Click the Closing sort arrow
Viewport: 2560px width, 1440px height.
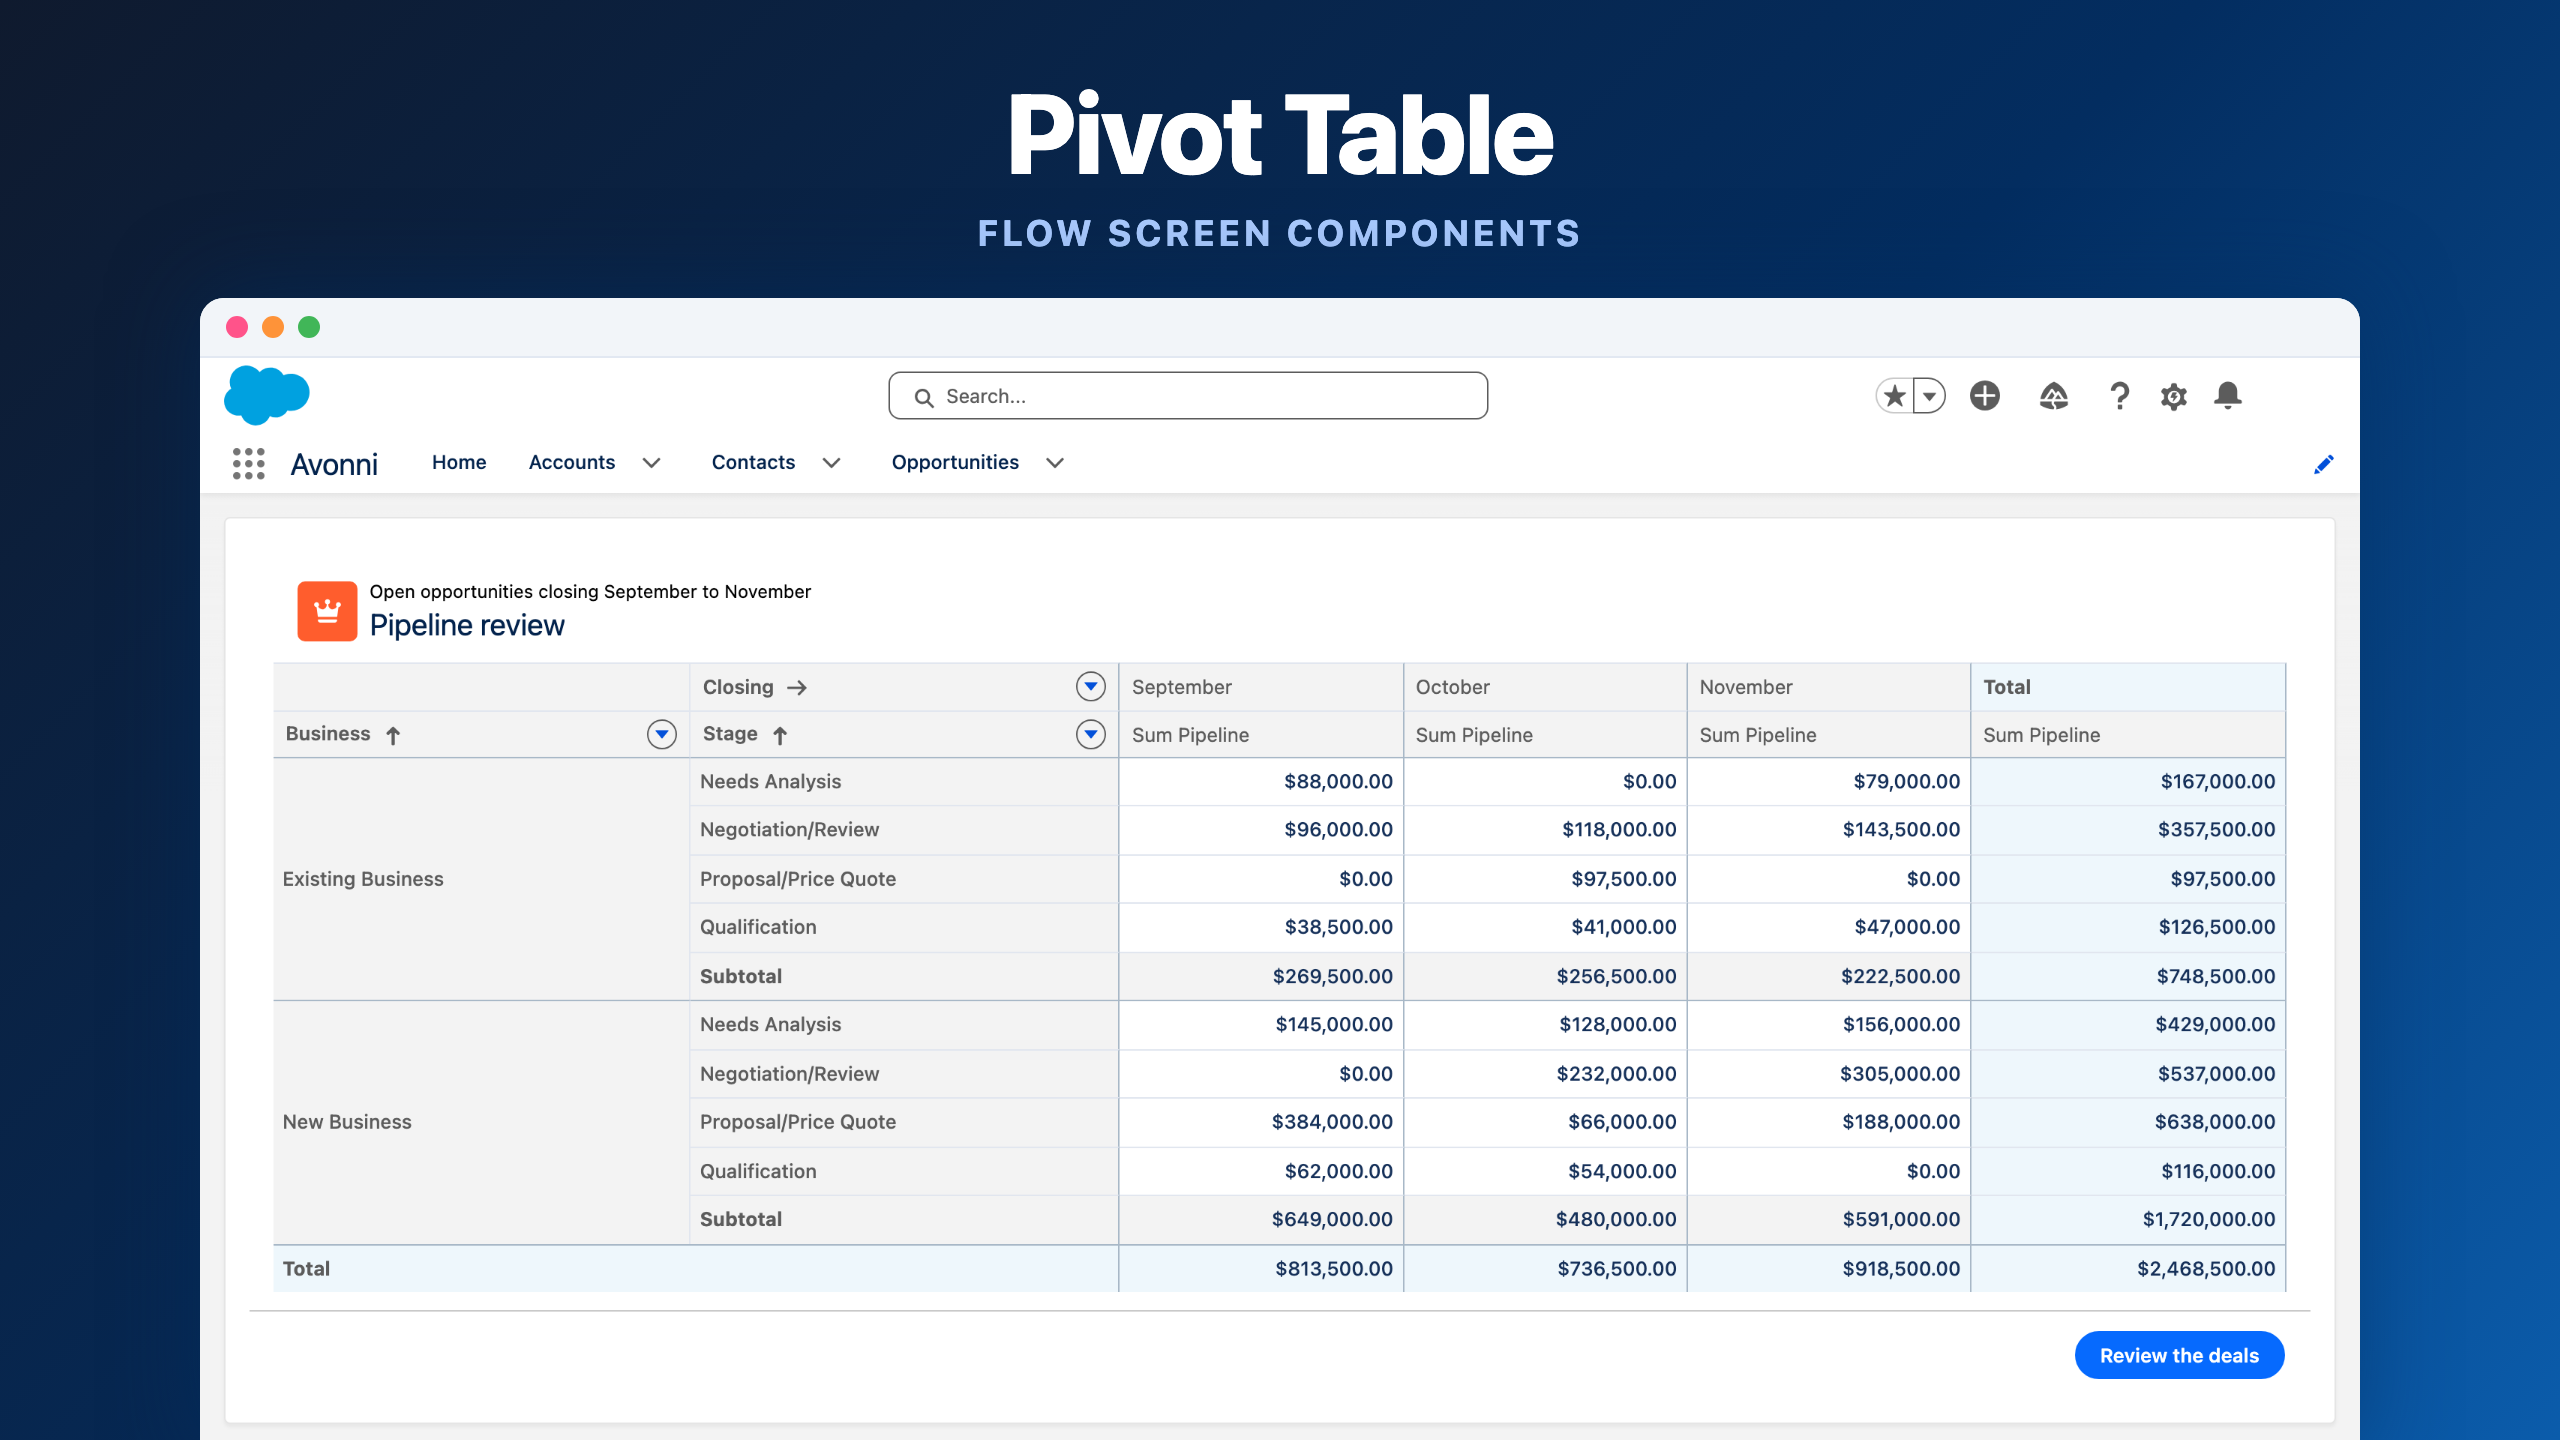tap(797, 688)
